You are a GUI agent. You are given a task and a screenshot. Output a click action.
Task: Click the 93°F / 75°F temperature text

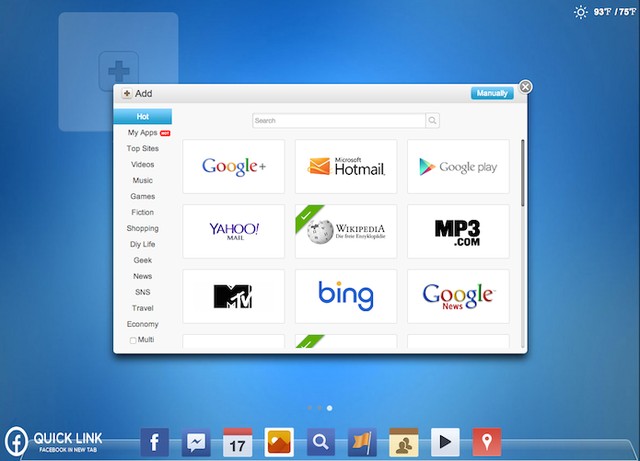tap(614, 12)
